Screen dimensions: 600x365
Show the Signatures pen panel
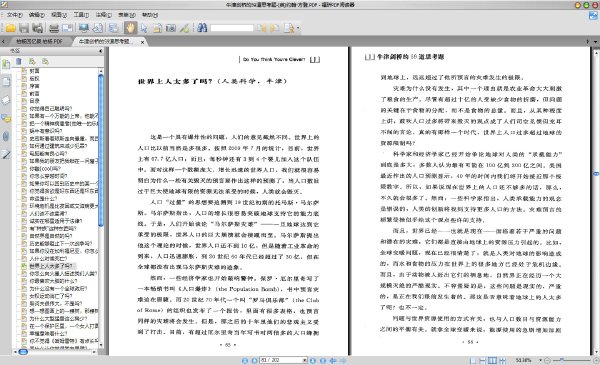6,154
